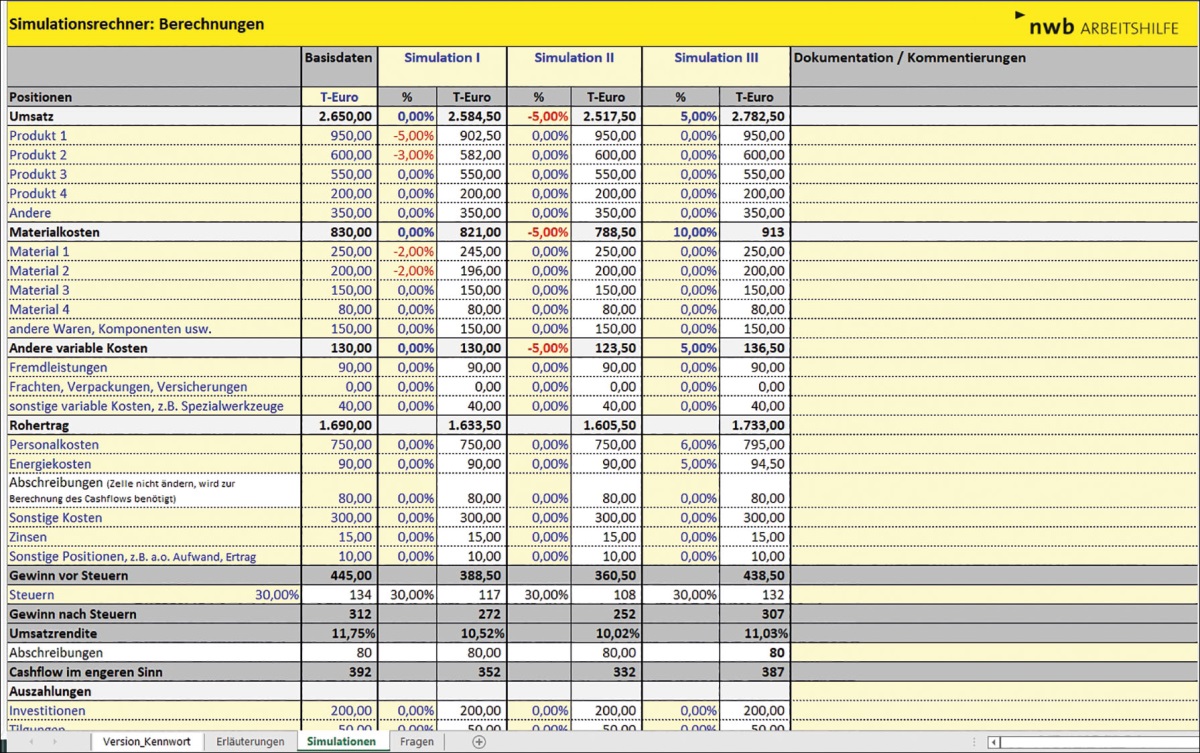Image resolution: width=1200 pixels, height=753 pixels.
Task: Add a new sheet with plus icon
Action: click(479, 742)
